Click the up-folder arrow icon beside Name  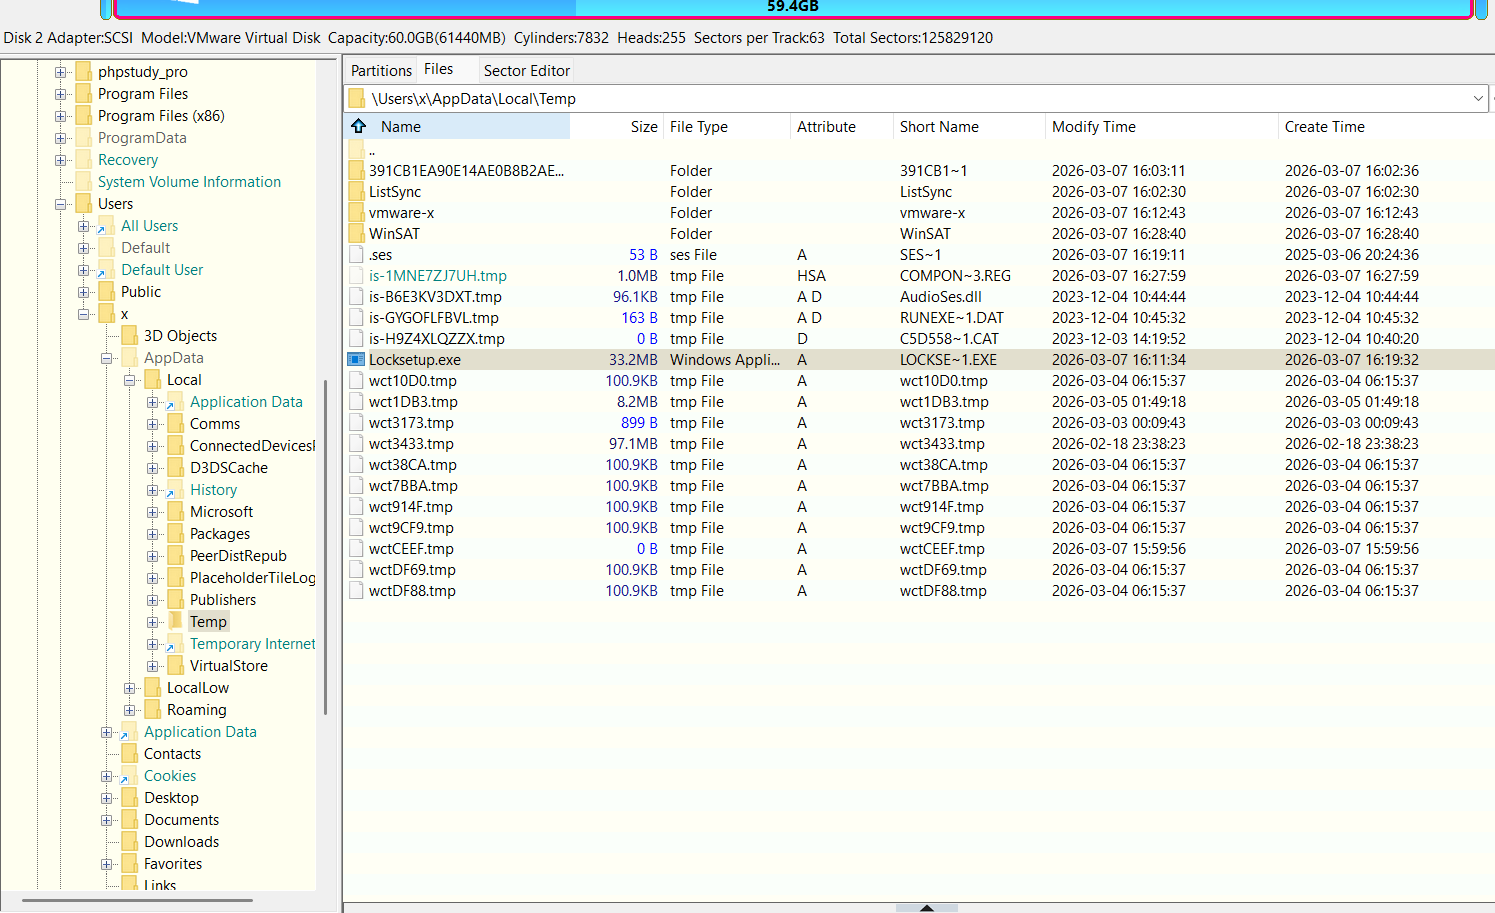[x=358, y=126]
